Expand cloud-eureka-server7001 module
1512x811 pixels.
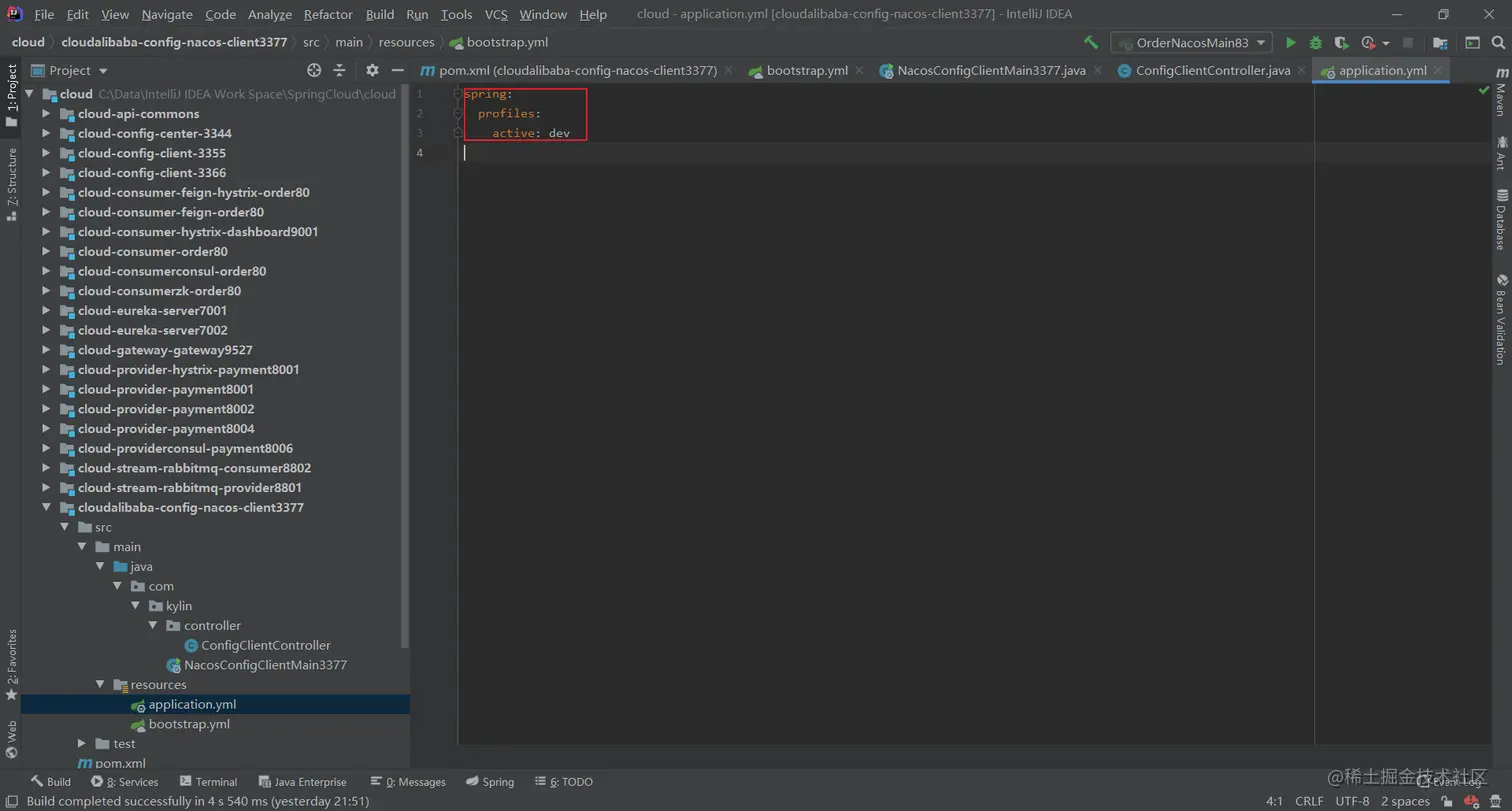(46, 310)
